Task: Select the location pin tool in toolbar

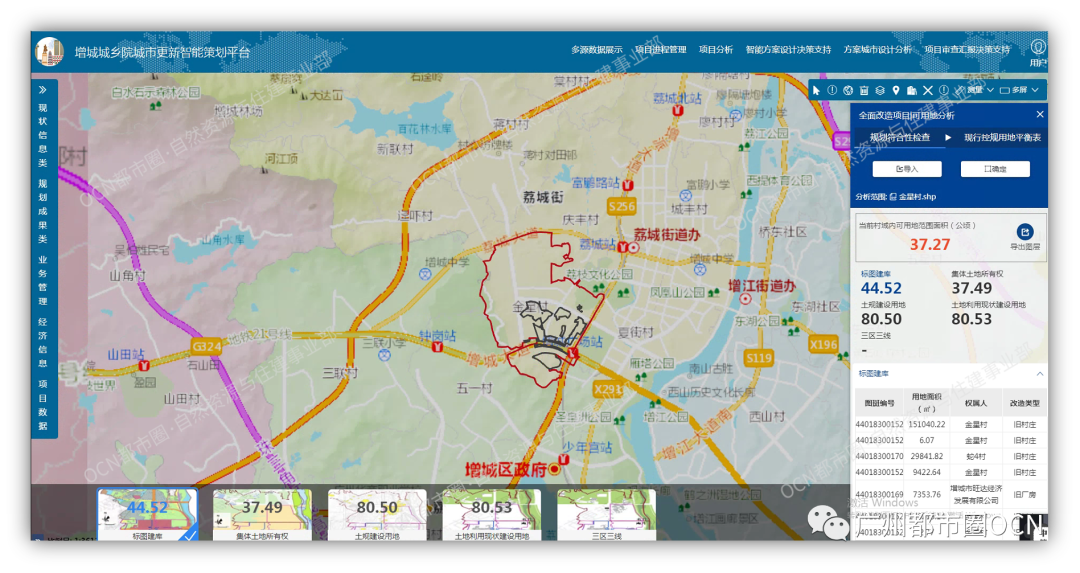Action: pos(895,90)
